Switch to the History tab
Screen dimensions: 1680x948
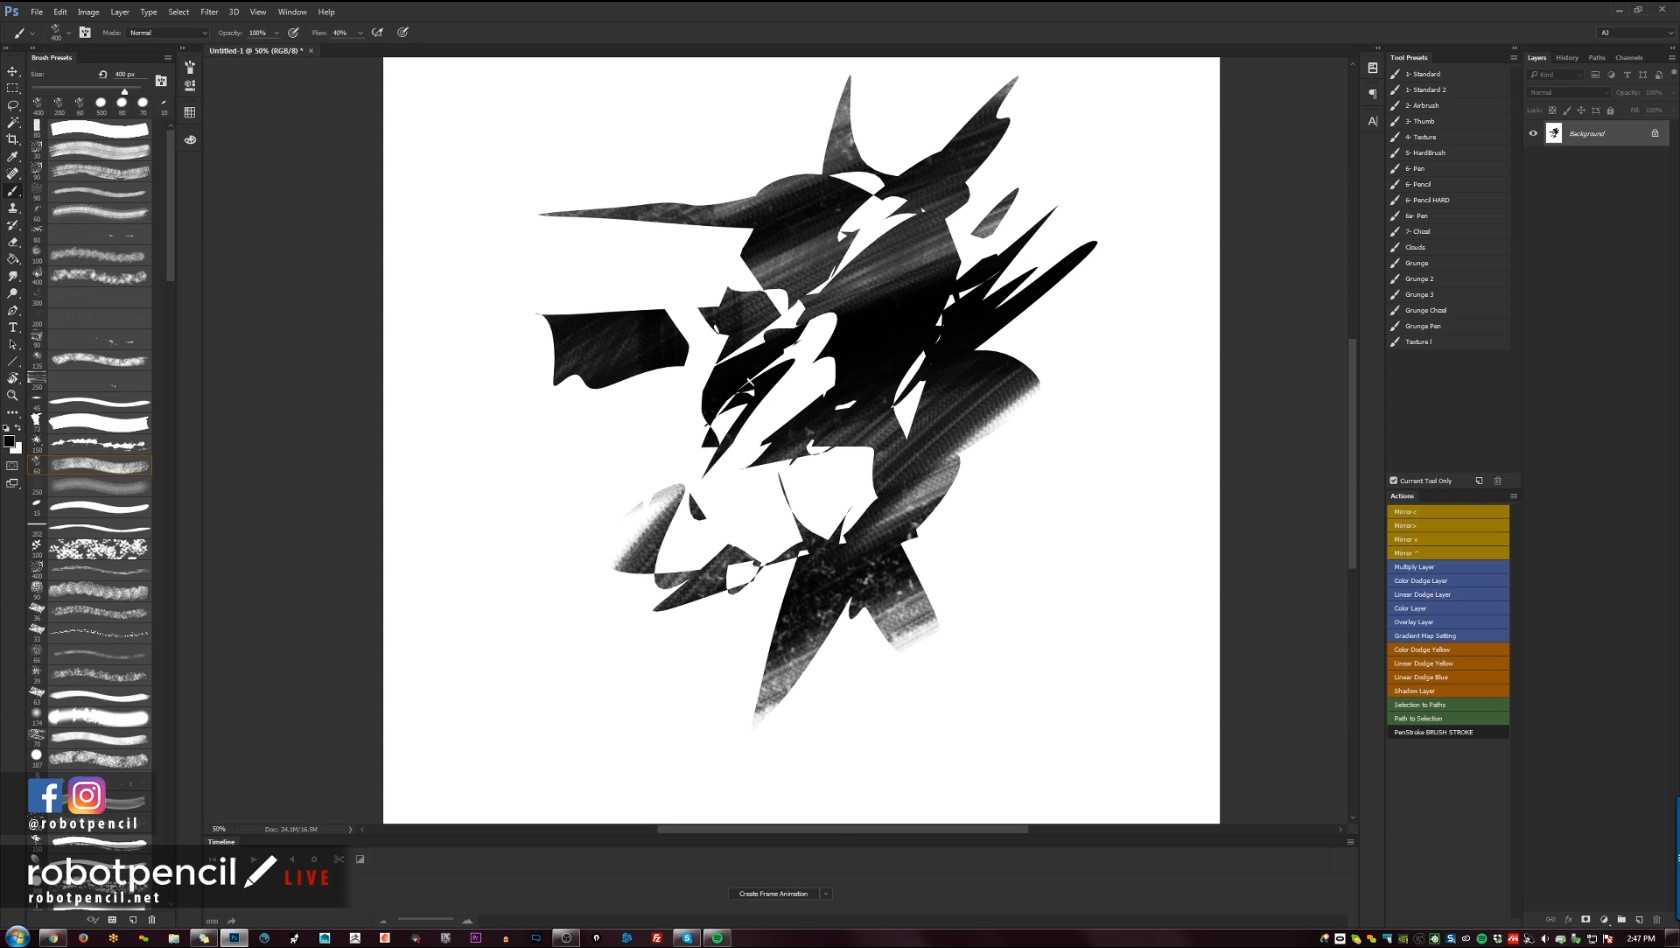coord(1567,58)
